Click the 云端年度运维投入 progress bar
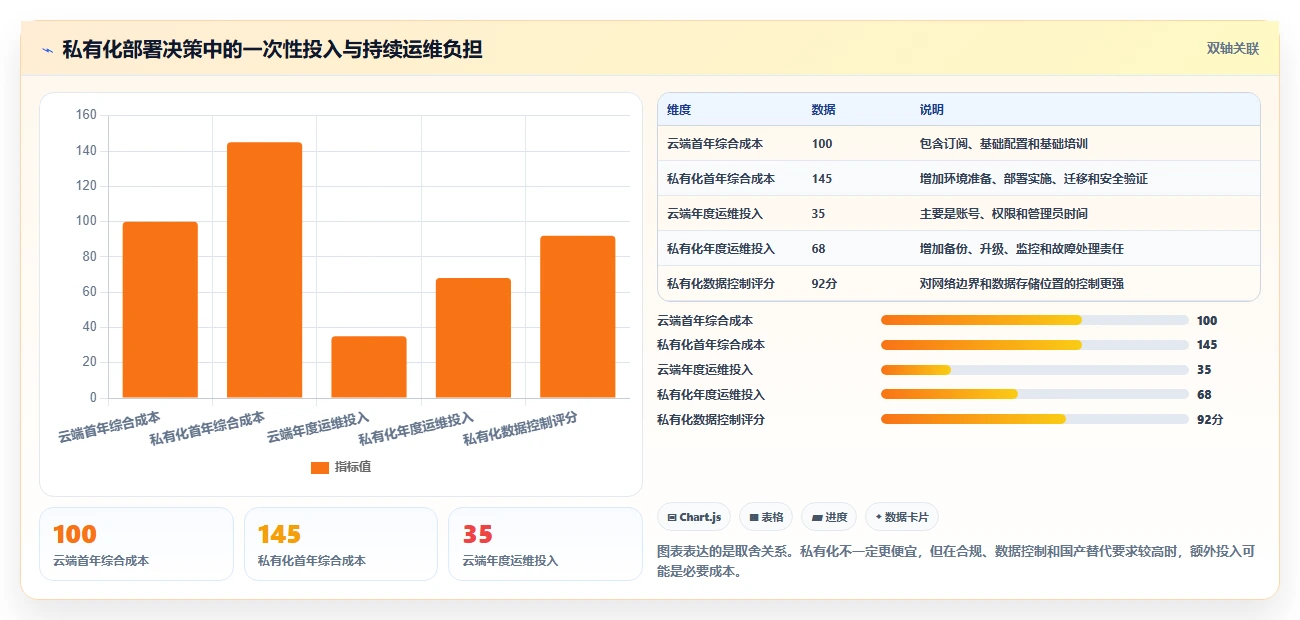This screenshot has height=620, width=1300. pyautogui.click(x=1034, y=370)
